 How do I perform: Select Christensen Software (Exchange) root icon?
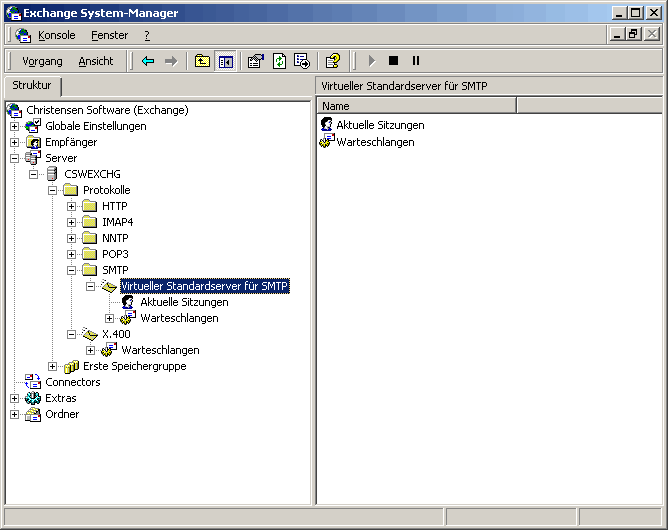click(14, 110)
